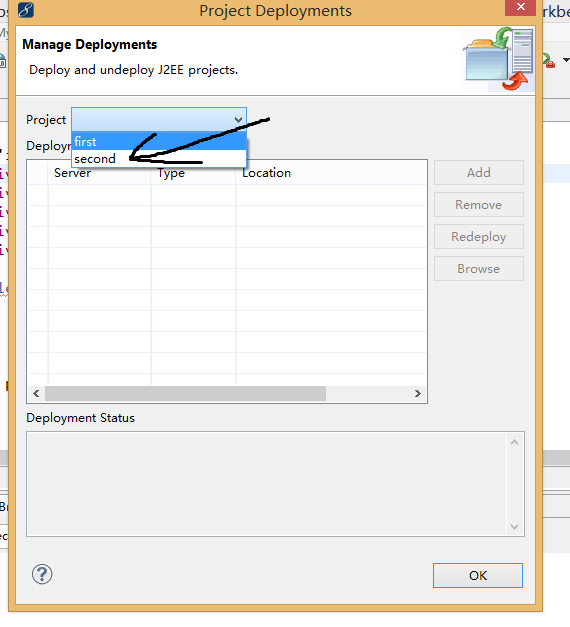Open the toolbar dropdown arrow behind the dialog
This screenshot has height=627, width=570.
click(566, 60)
